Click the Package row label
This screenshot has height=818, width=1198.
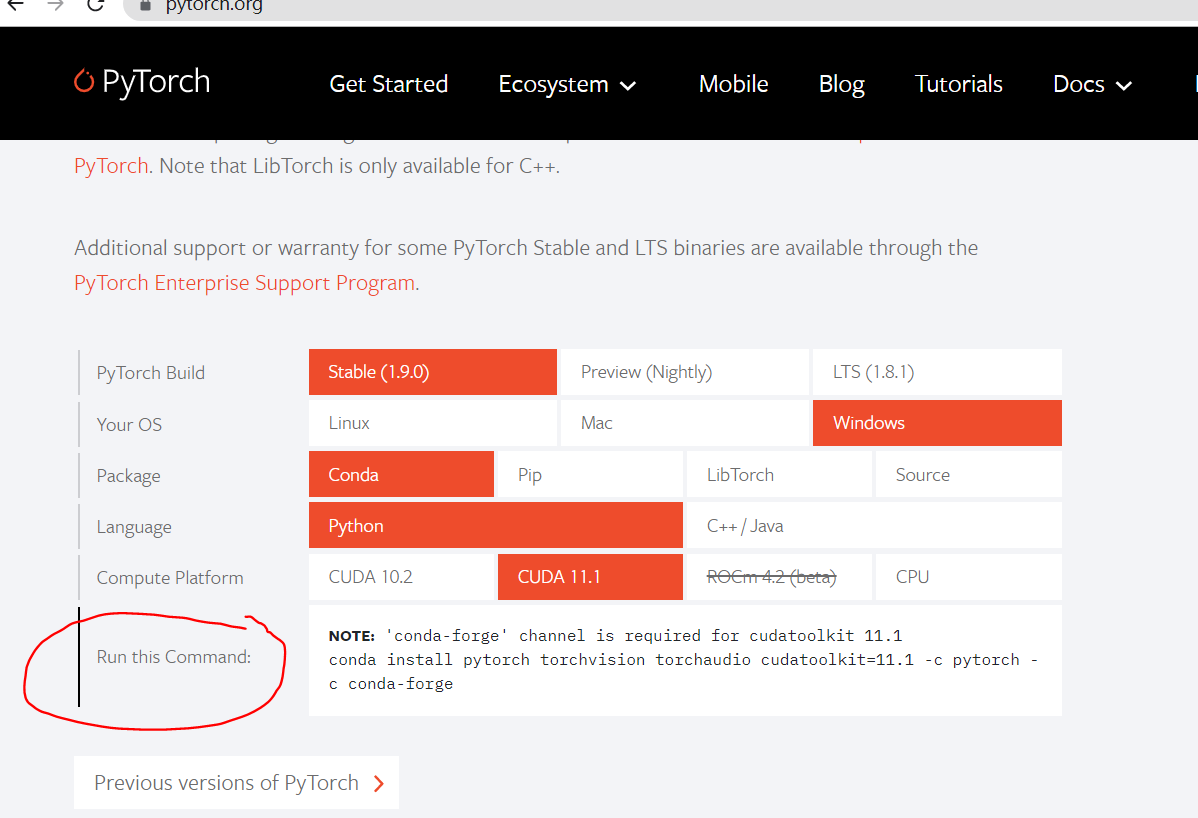pos(128,476)
